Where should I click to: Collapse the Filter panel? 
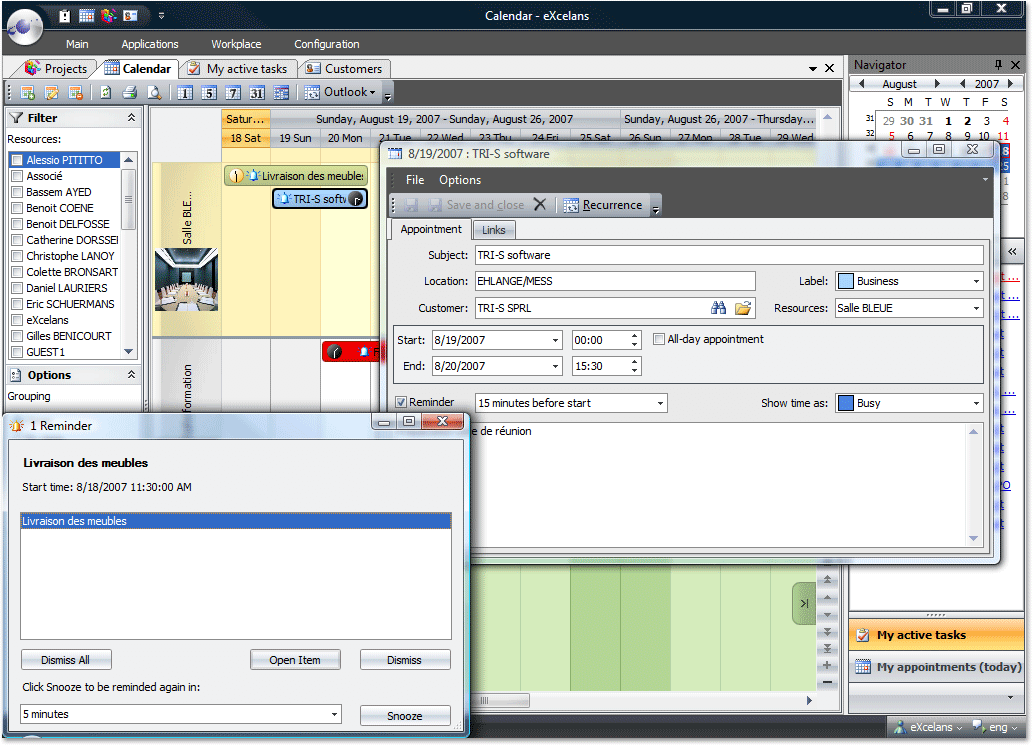131,118
